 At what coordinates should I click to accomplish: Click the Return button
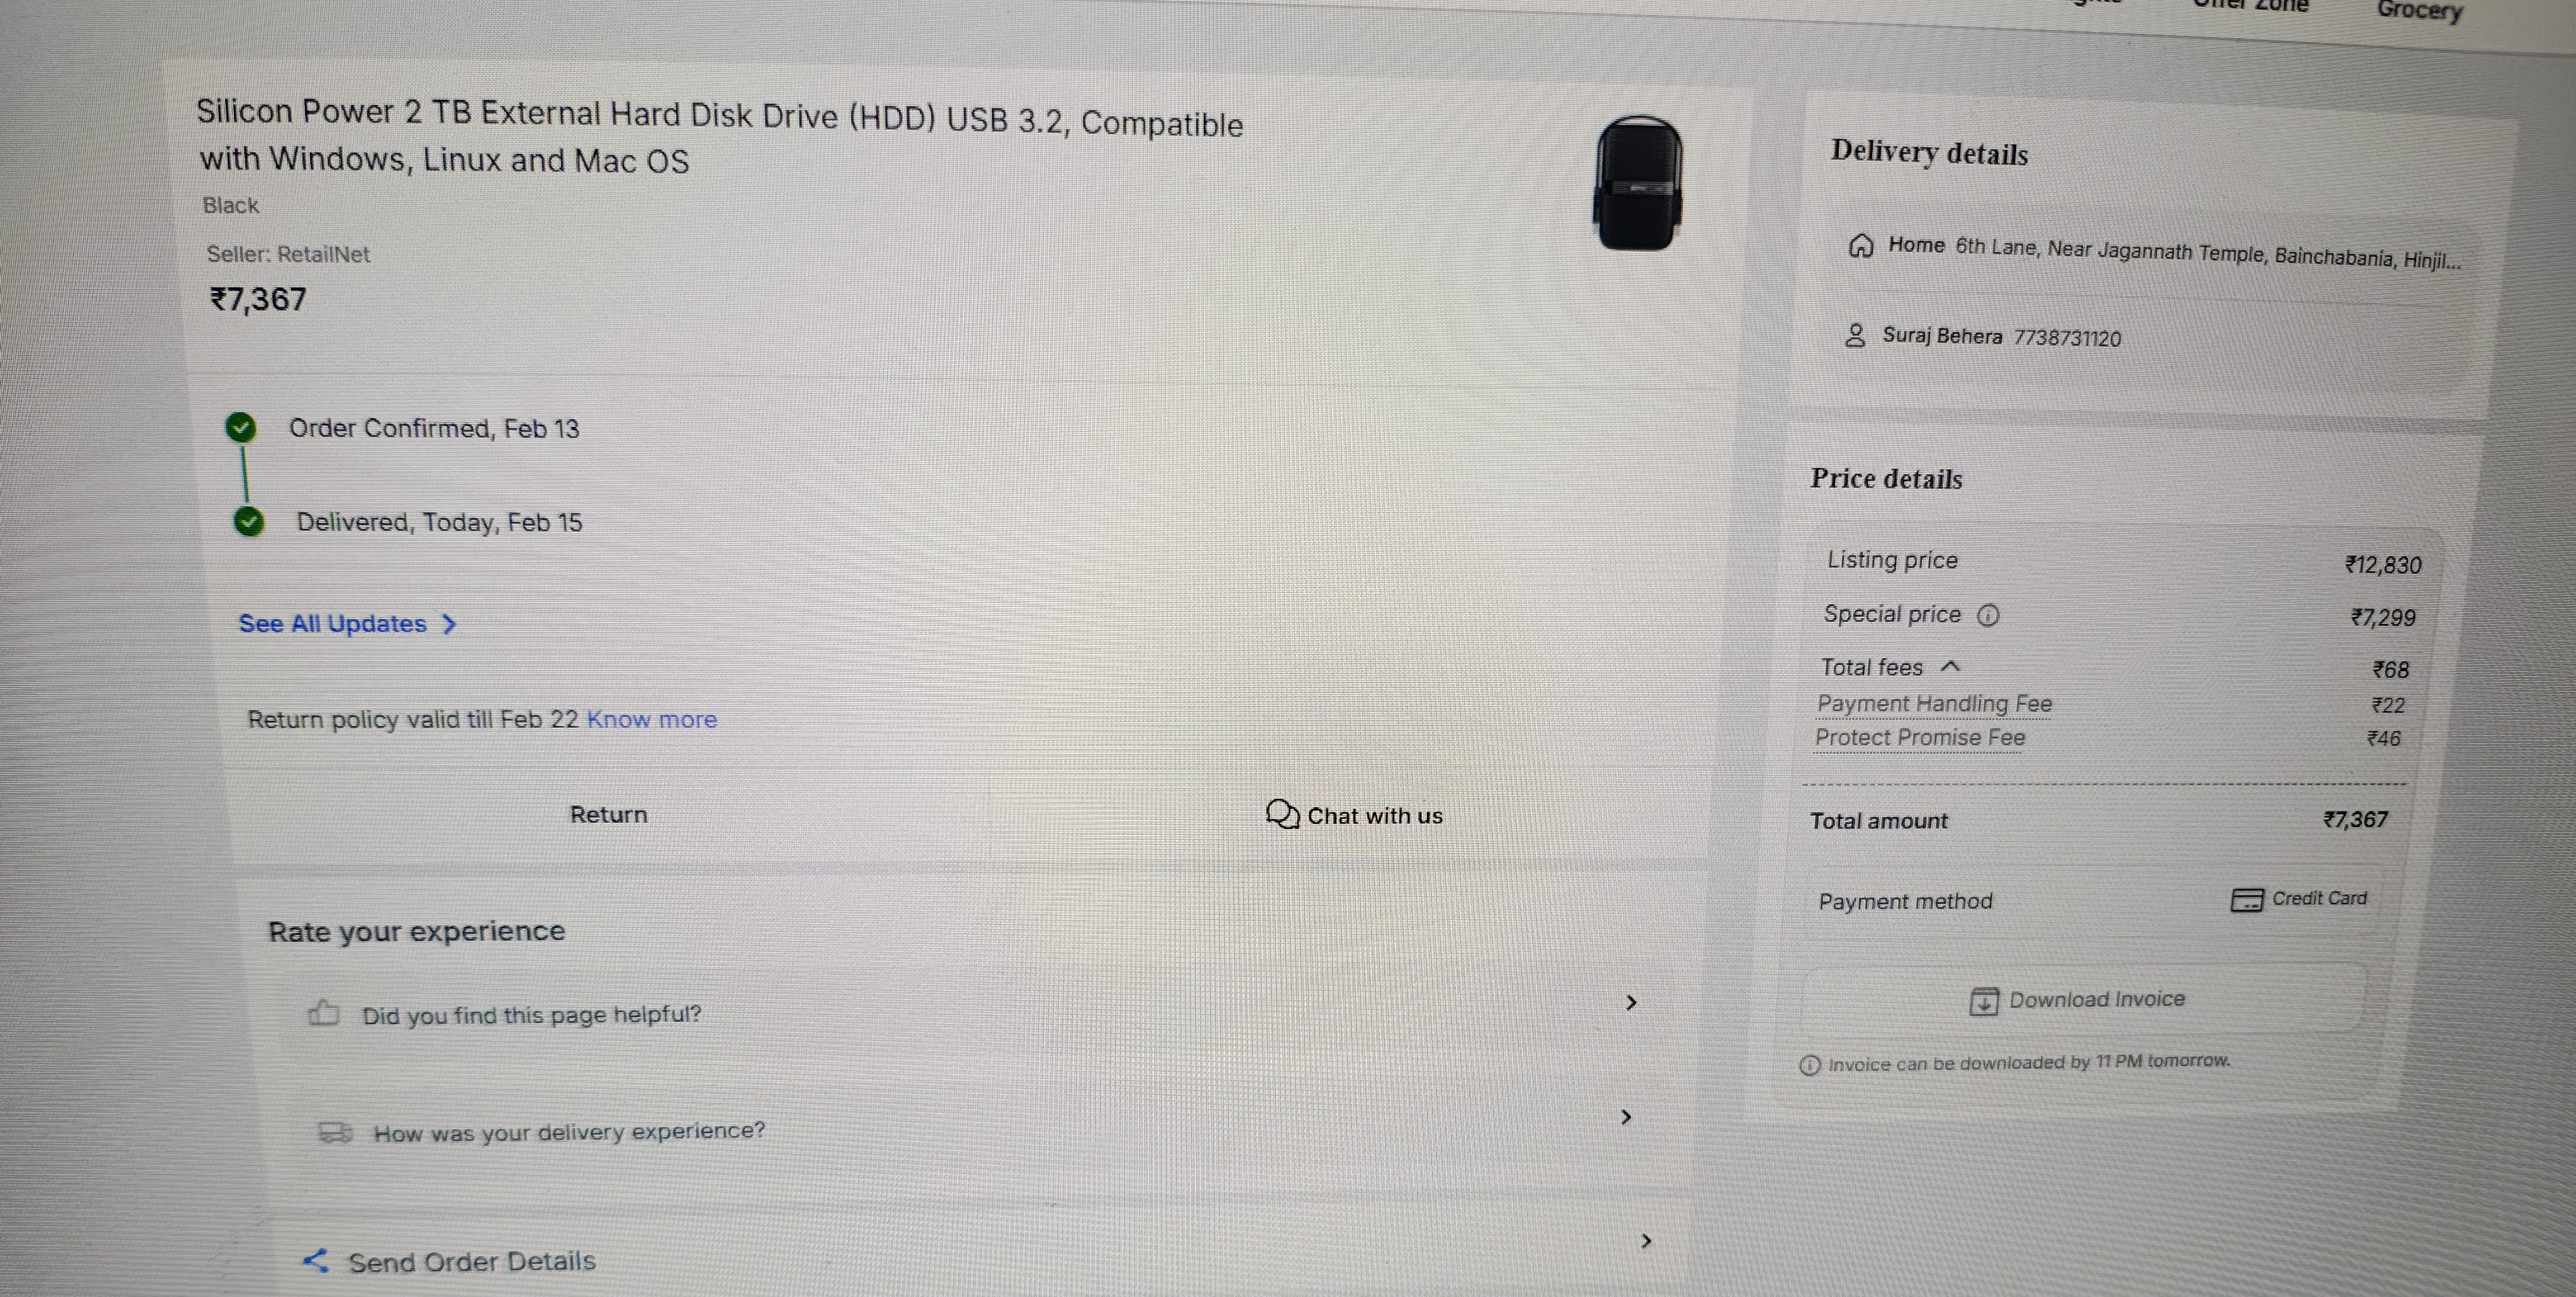608,814
